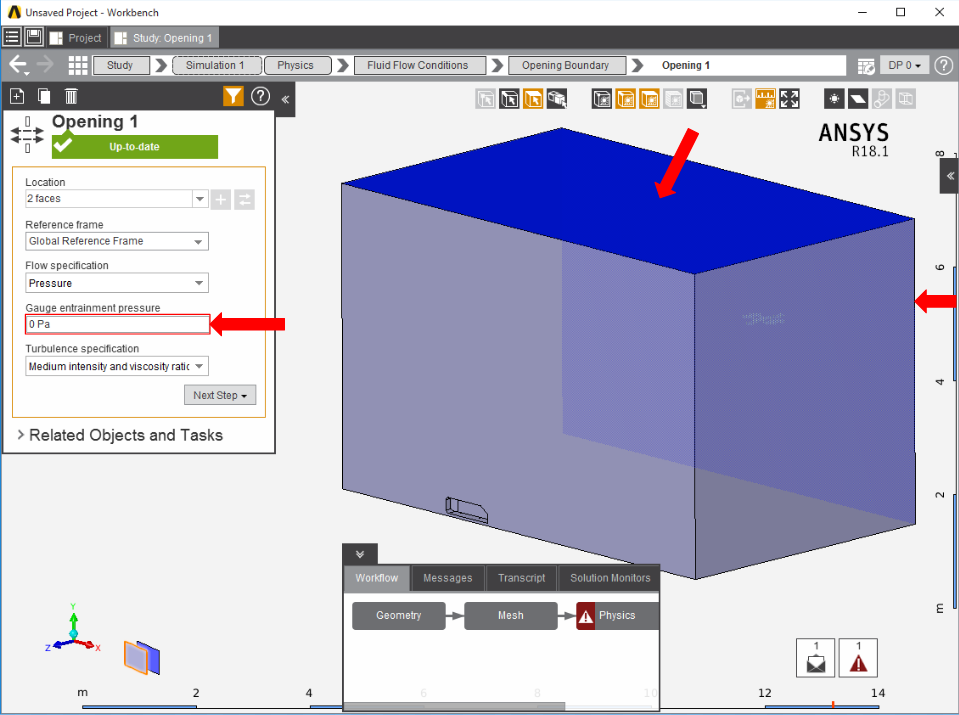Fit view with the expand arrows icon

coord(789,98)
